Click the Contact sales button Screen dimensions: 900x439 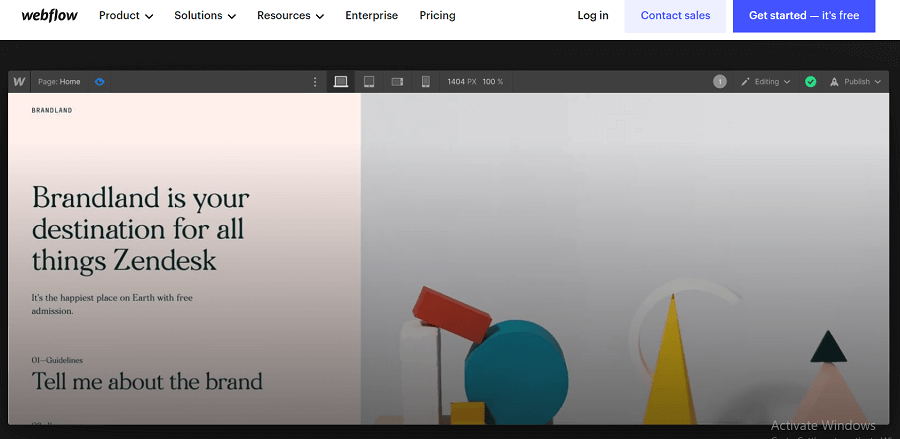pyautogui.click(x=675, y=15)
